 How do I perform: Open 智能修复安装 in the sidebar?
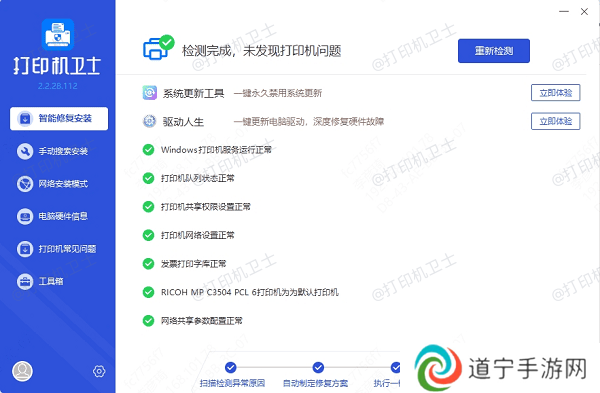click(59, 119)
